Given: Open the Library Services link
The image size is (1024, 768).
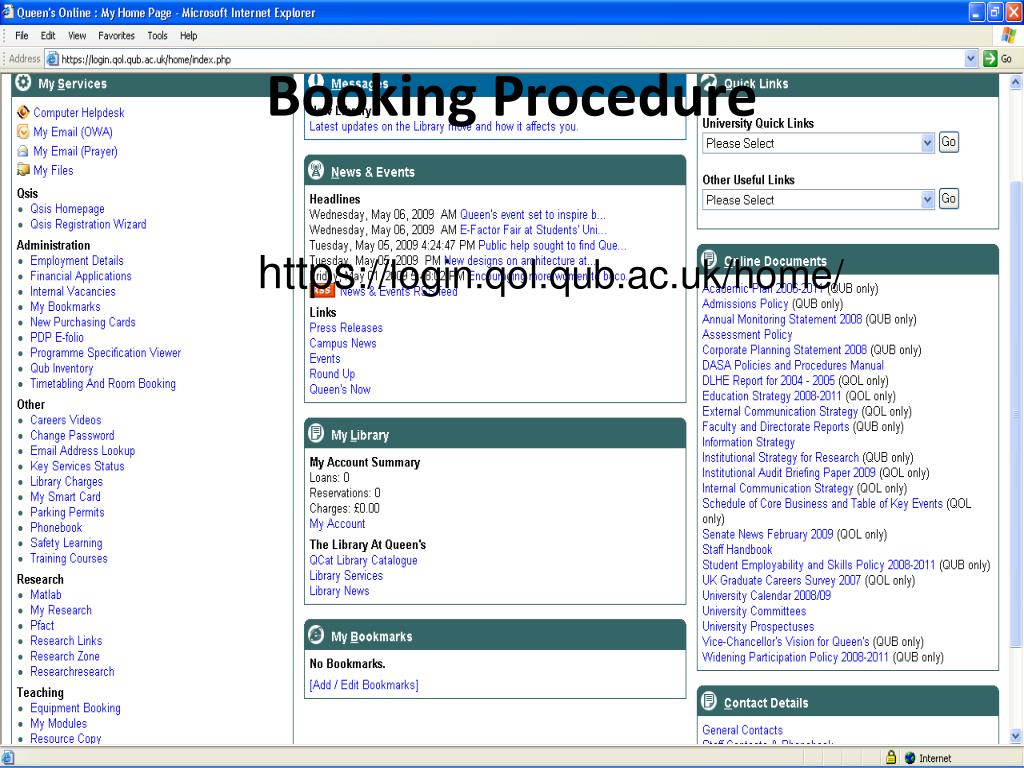Looking at the screenshot, I should 346,575.
